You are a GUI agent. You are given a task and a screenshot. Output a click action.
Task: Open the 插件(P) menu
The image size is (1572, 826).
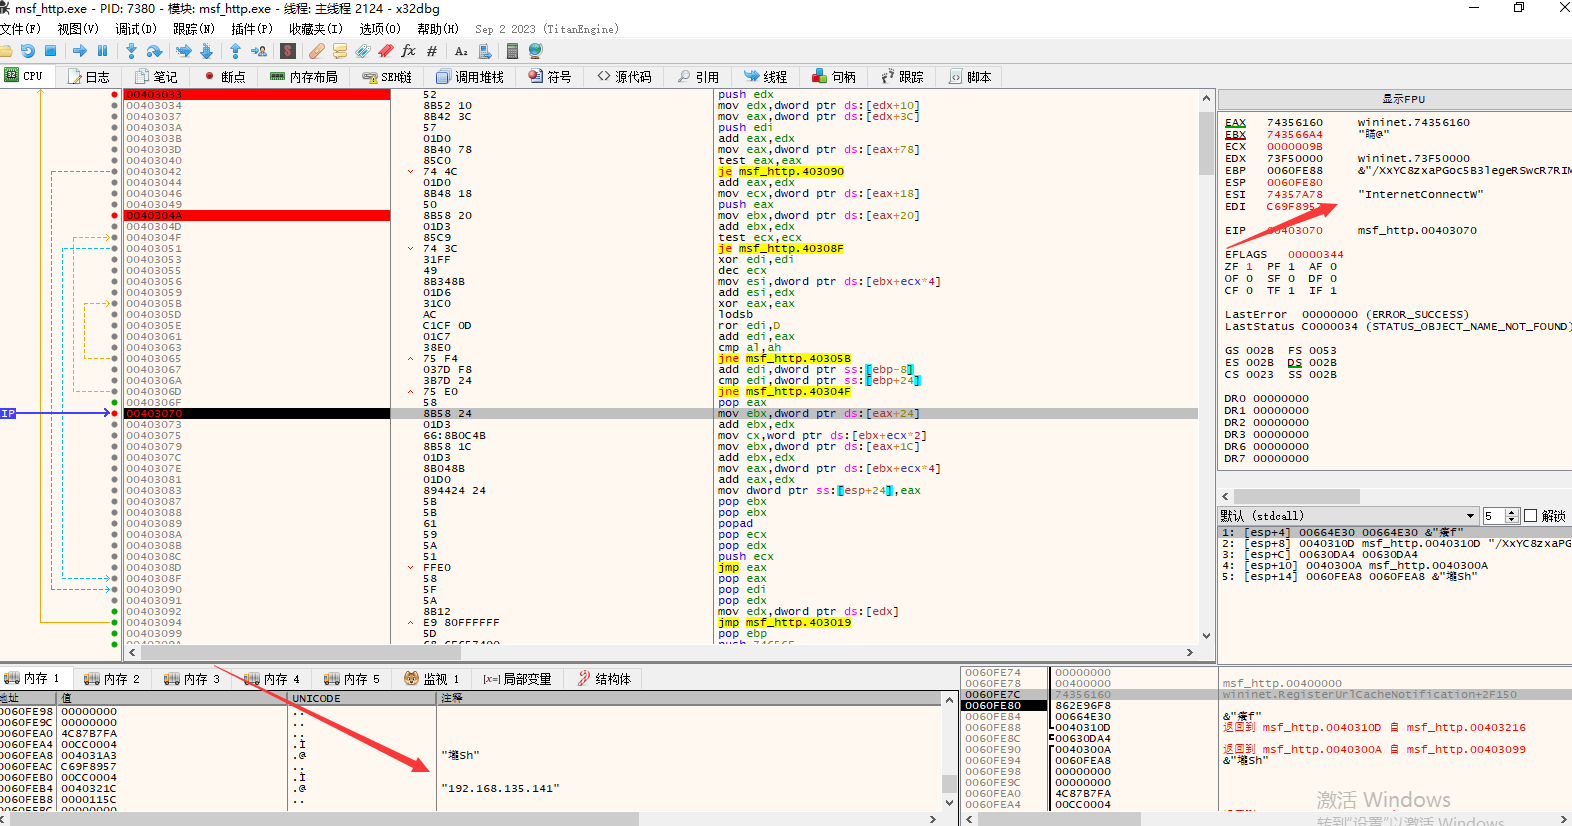point(252,29)
